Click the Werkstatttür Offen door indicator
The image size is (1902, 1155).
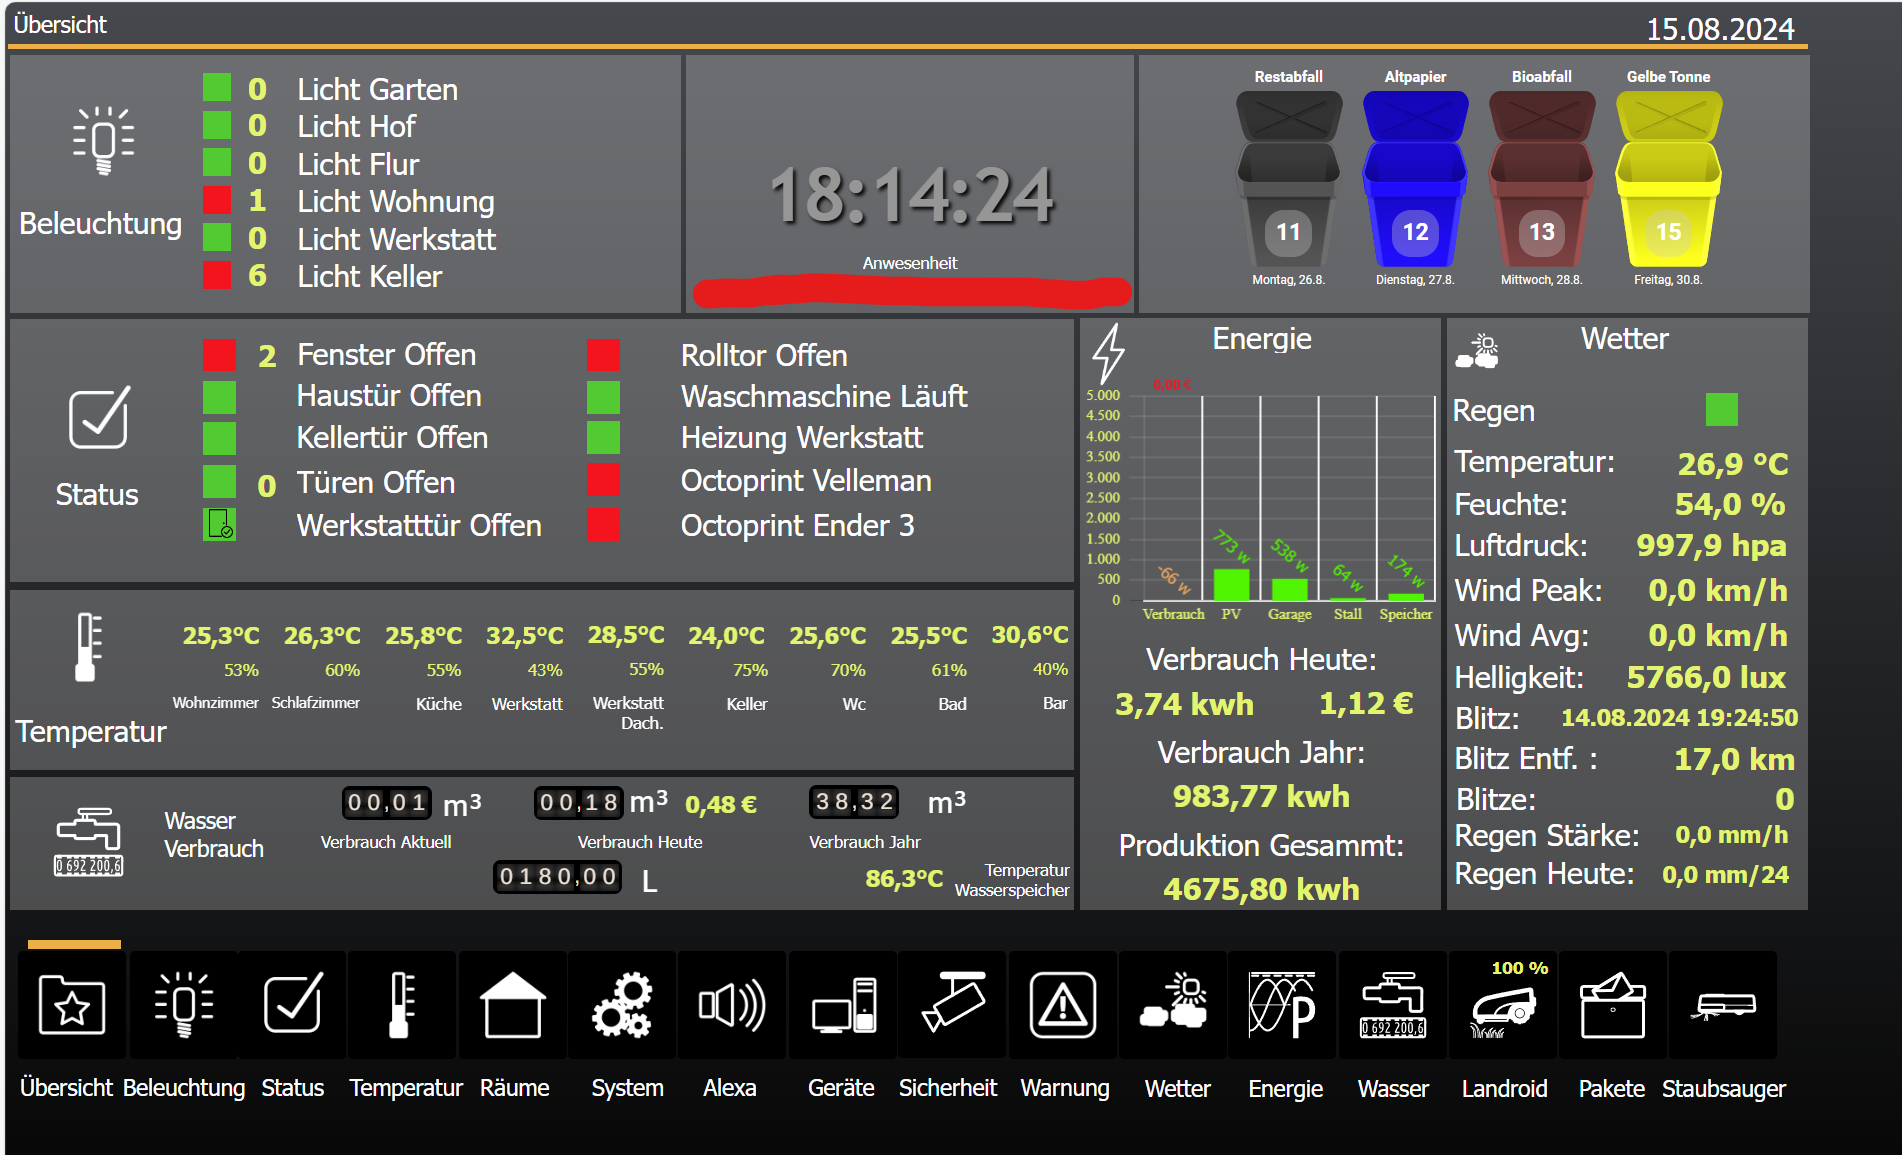pos(219,524)
